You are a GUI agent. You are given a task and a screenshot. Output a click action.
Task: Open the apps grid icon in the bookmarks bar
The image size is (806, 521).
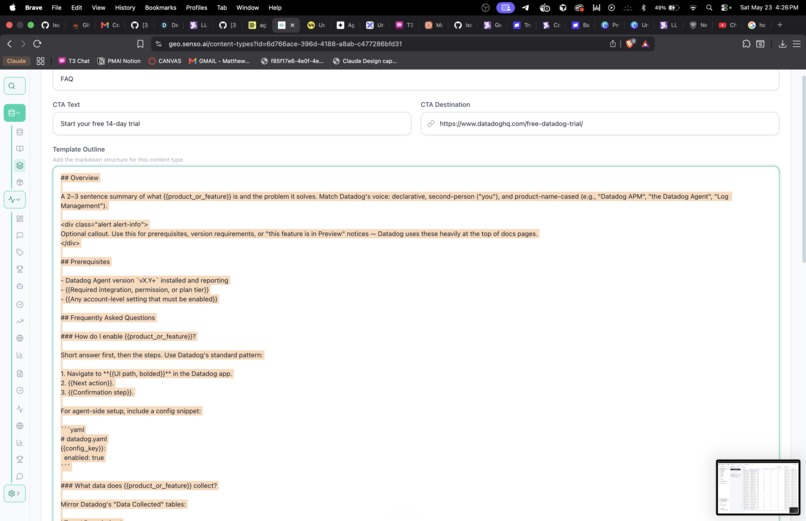pos(41,61)
